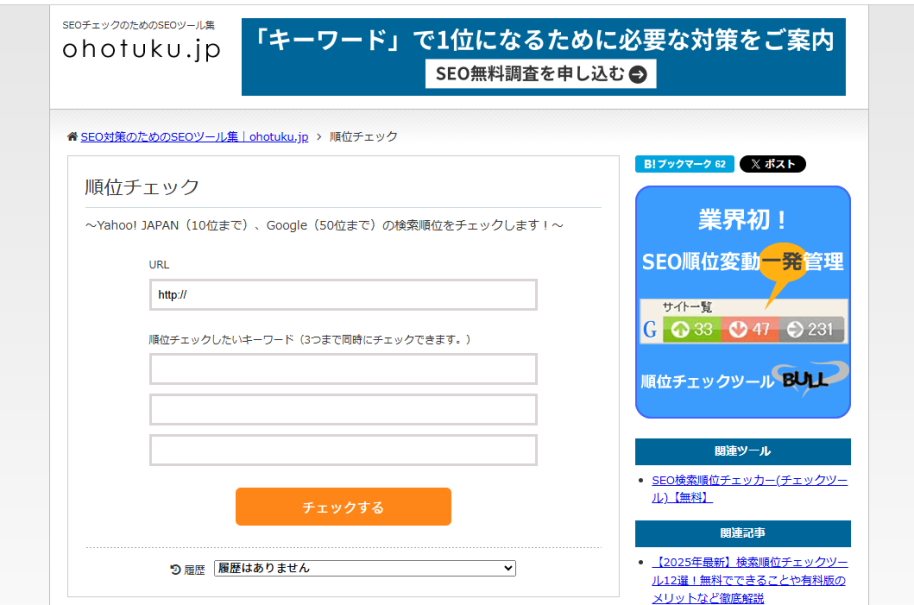The image size is (914, 605).
Task: Open the SEO対策のためのSEOツール集 breadcrumb link
Action: coord(194,137)
